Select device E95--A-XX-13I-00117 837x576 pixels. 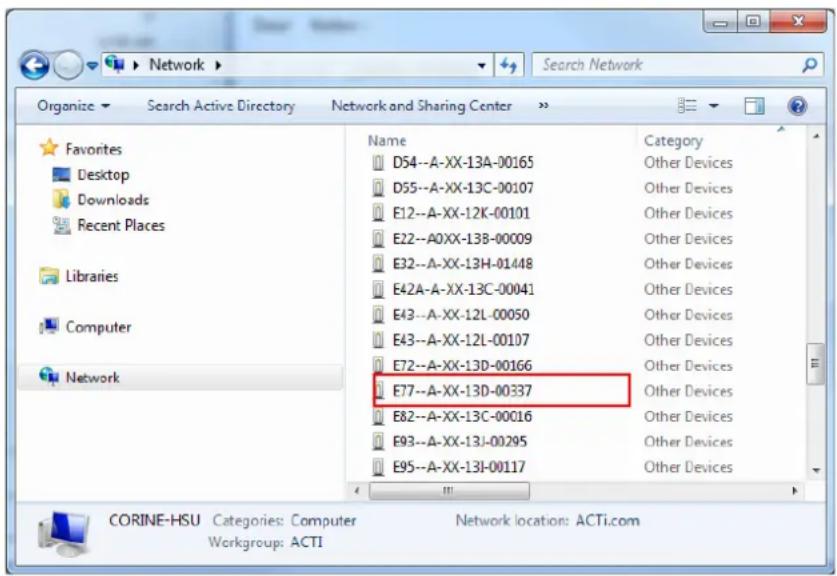(x=459, y=467)
